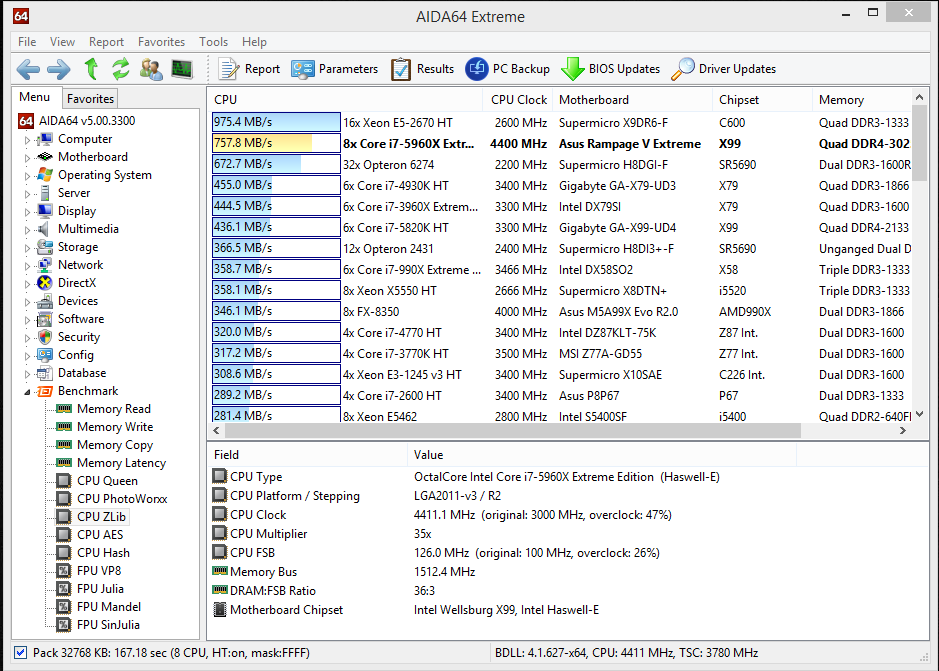Screen dimensions: 939x671
Task: Click the green Up arrow icon
Action: pos(91,69)
